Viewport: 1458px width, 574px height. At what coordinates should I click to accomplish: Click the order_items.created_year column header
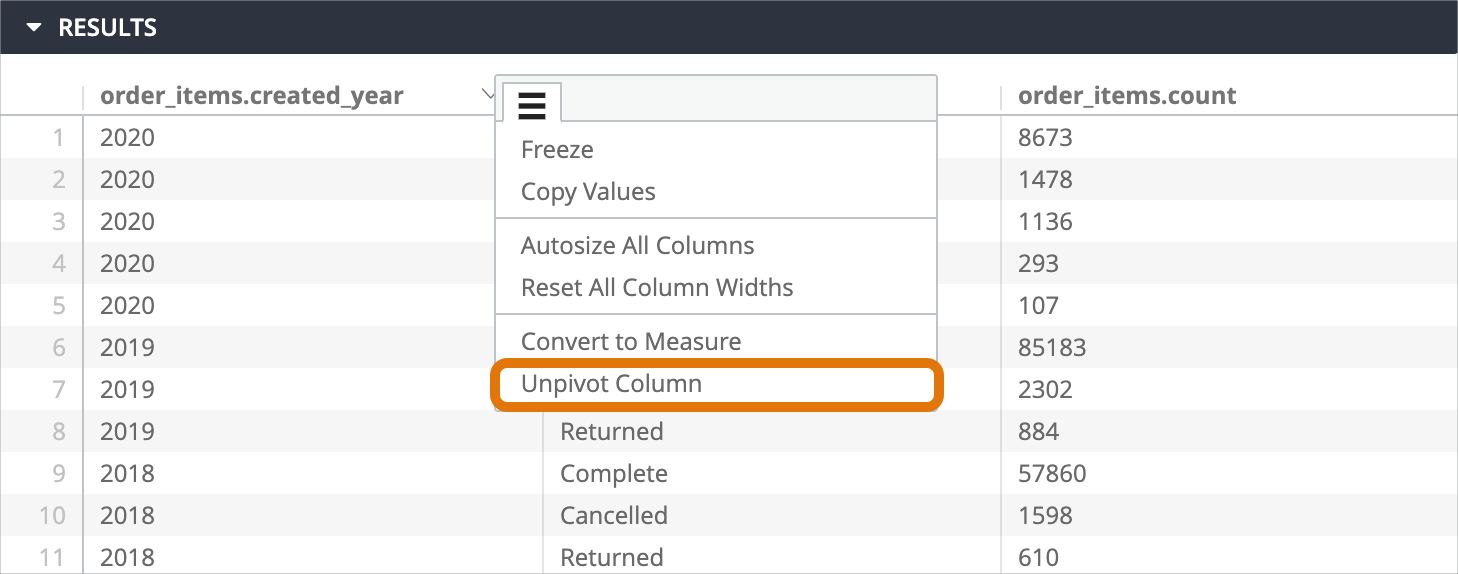click(252, 96)
